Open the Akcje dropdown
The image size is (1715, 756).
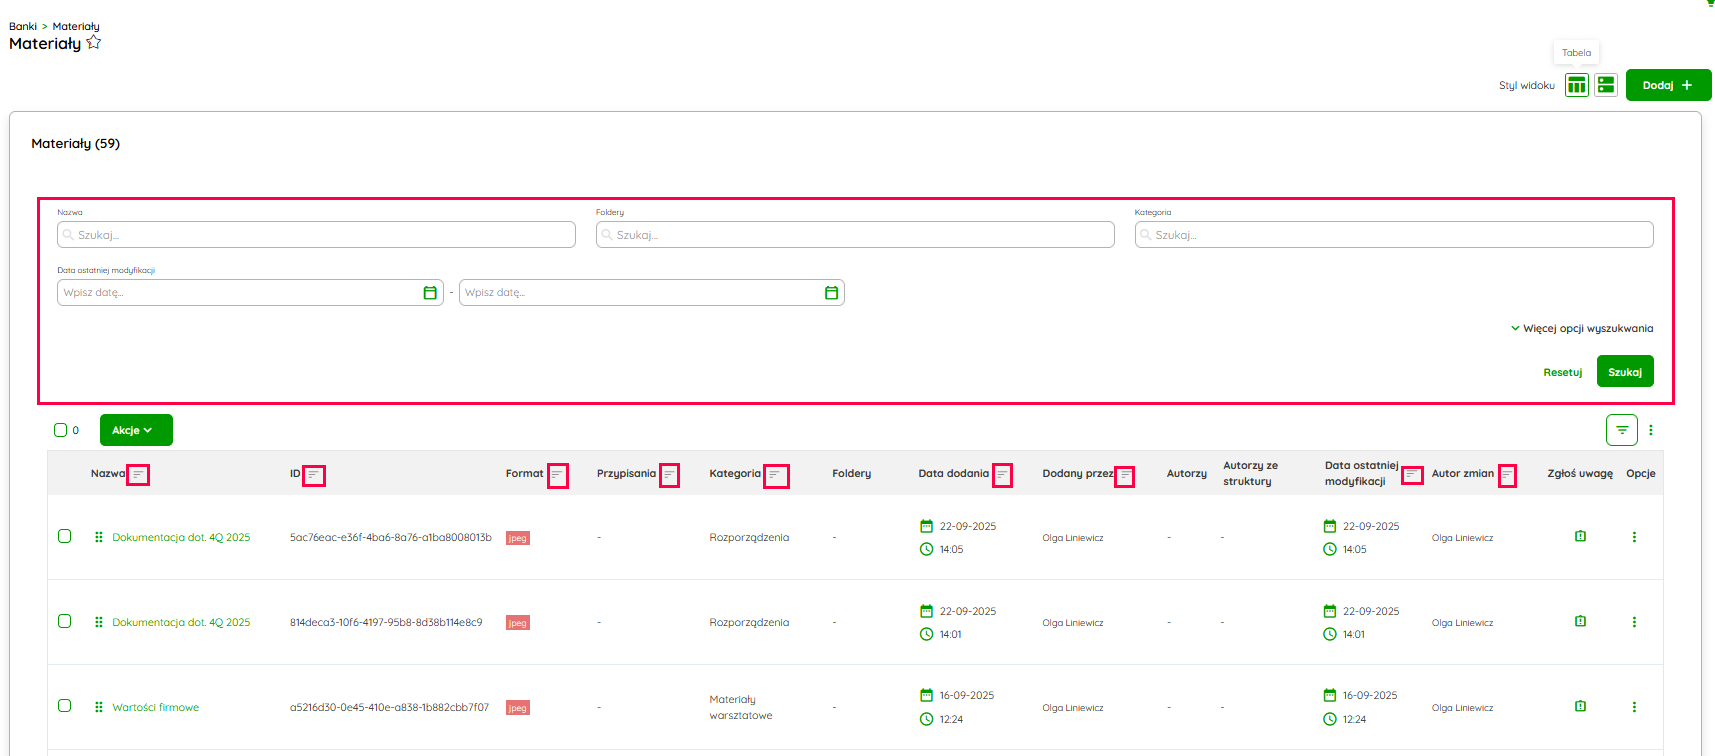click(136, 430)
